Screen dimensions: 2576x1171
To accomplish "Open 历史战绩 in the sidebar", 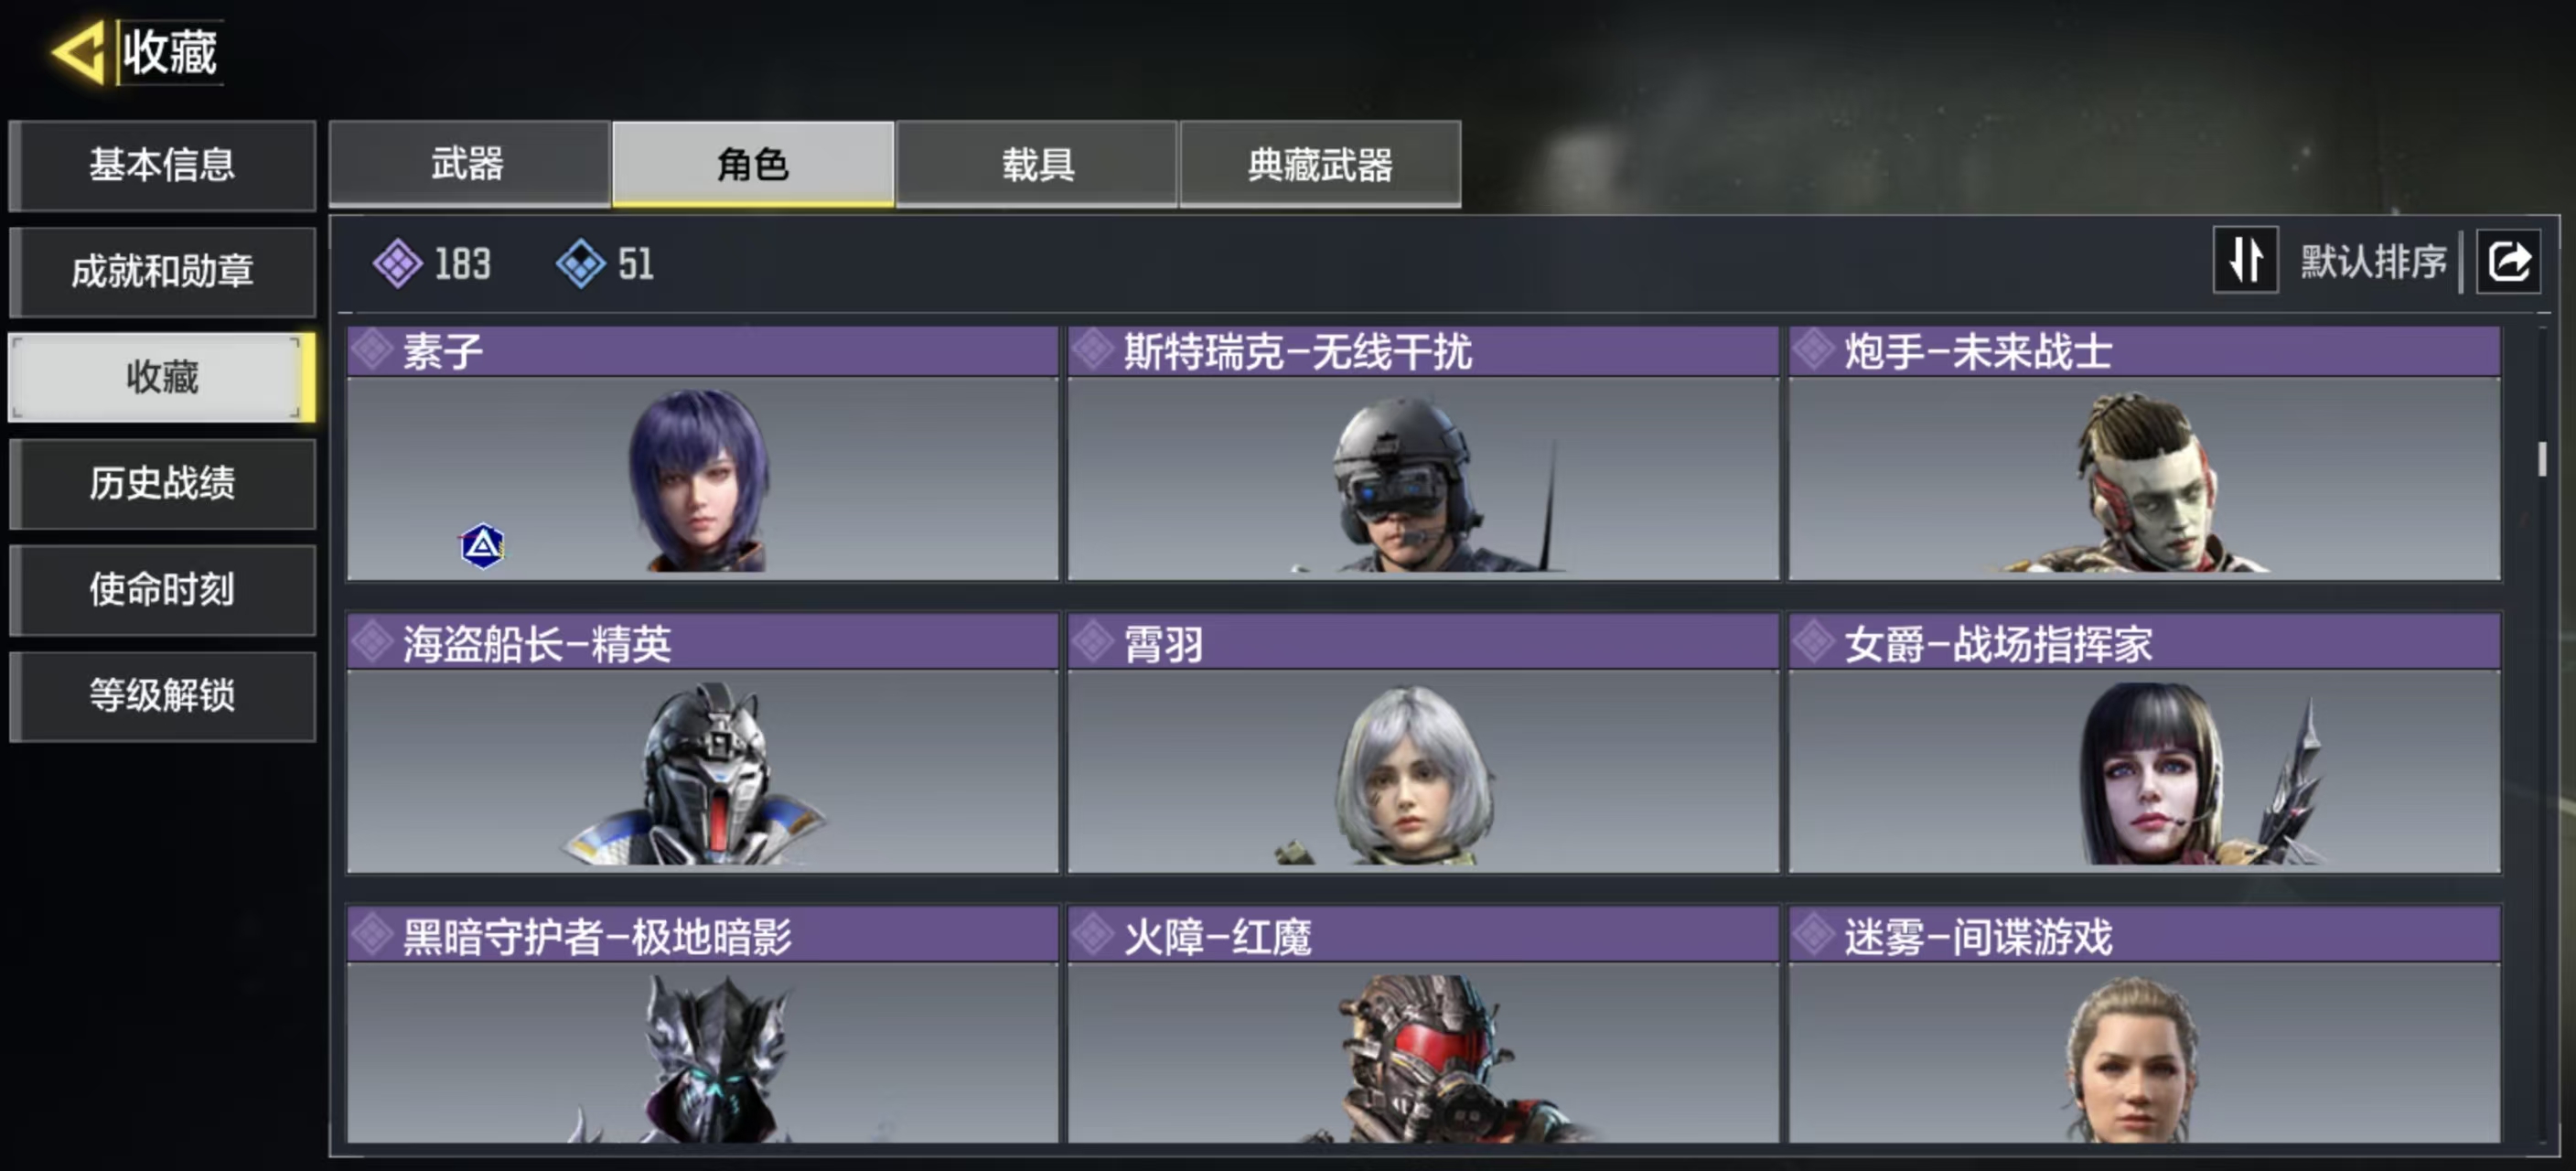I will [162, 483].
